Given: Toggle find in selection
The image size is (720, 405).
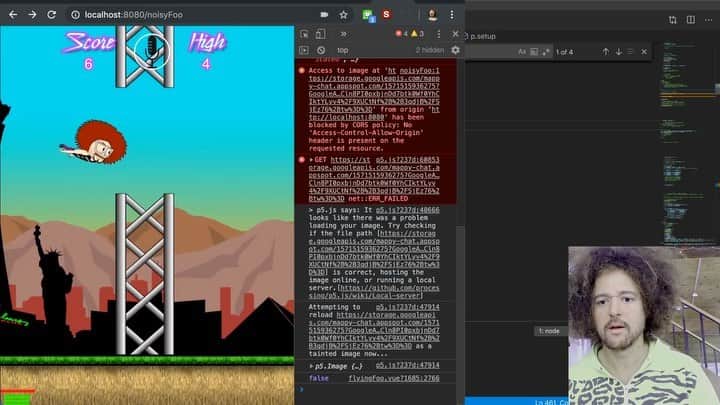Looking at the screenshot, I should point(630,52).
